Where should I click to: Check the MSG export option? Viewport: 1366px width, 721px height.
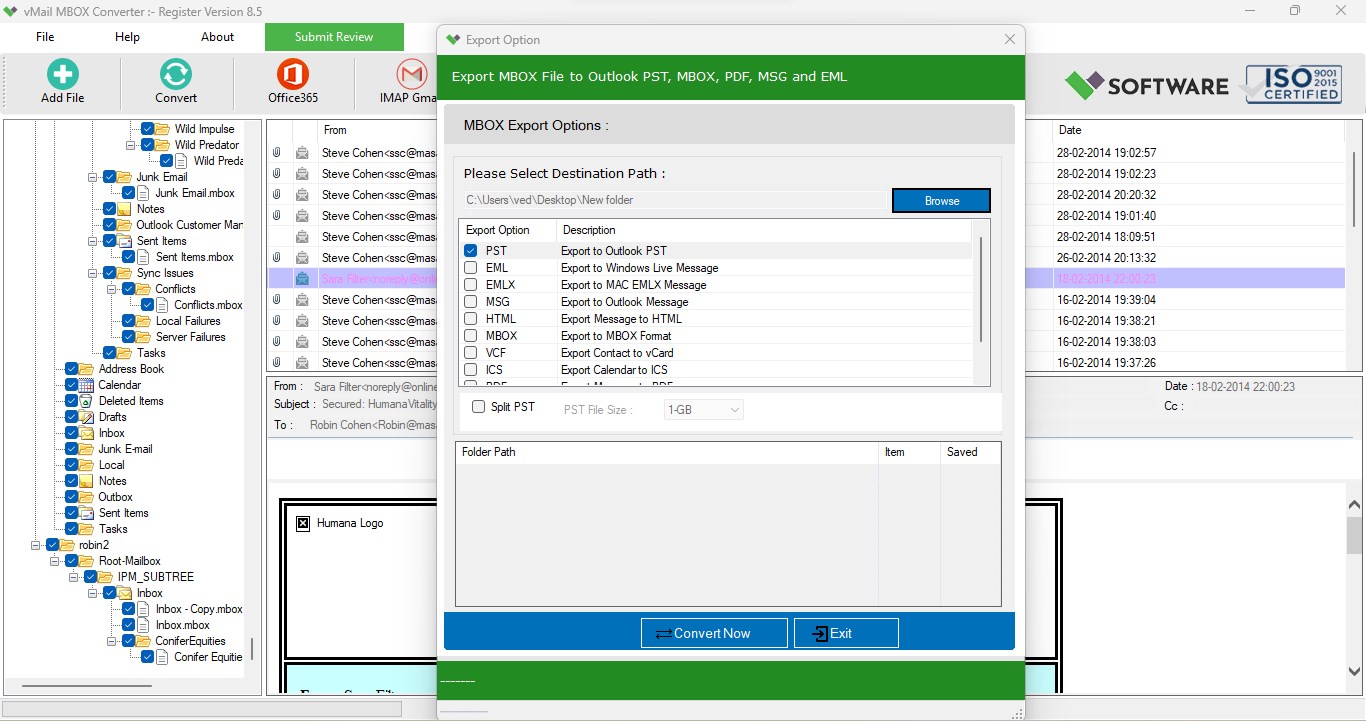(471, 302)
